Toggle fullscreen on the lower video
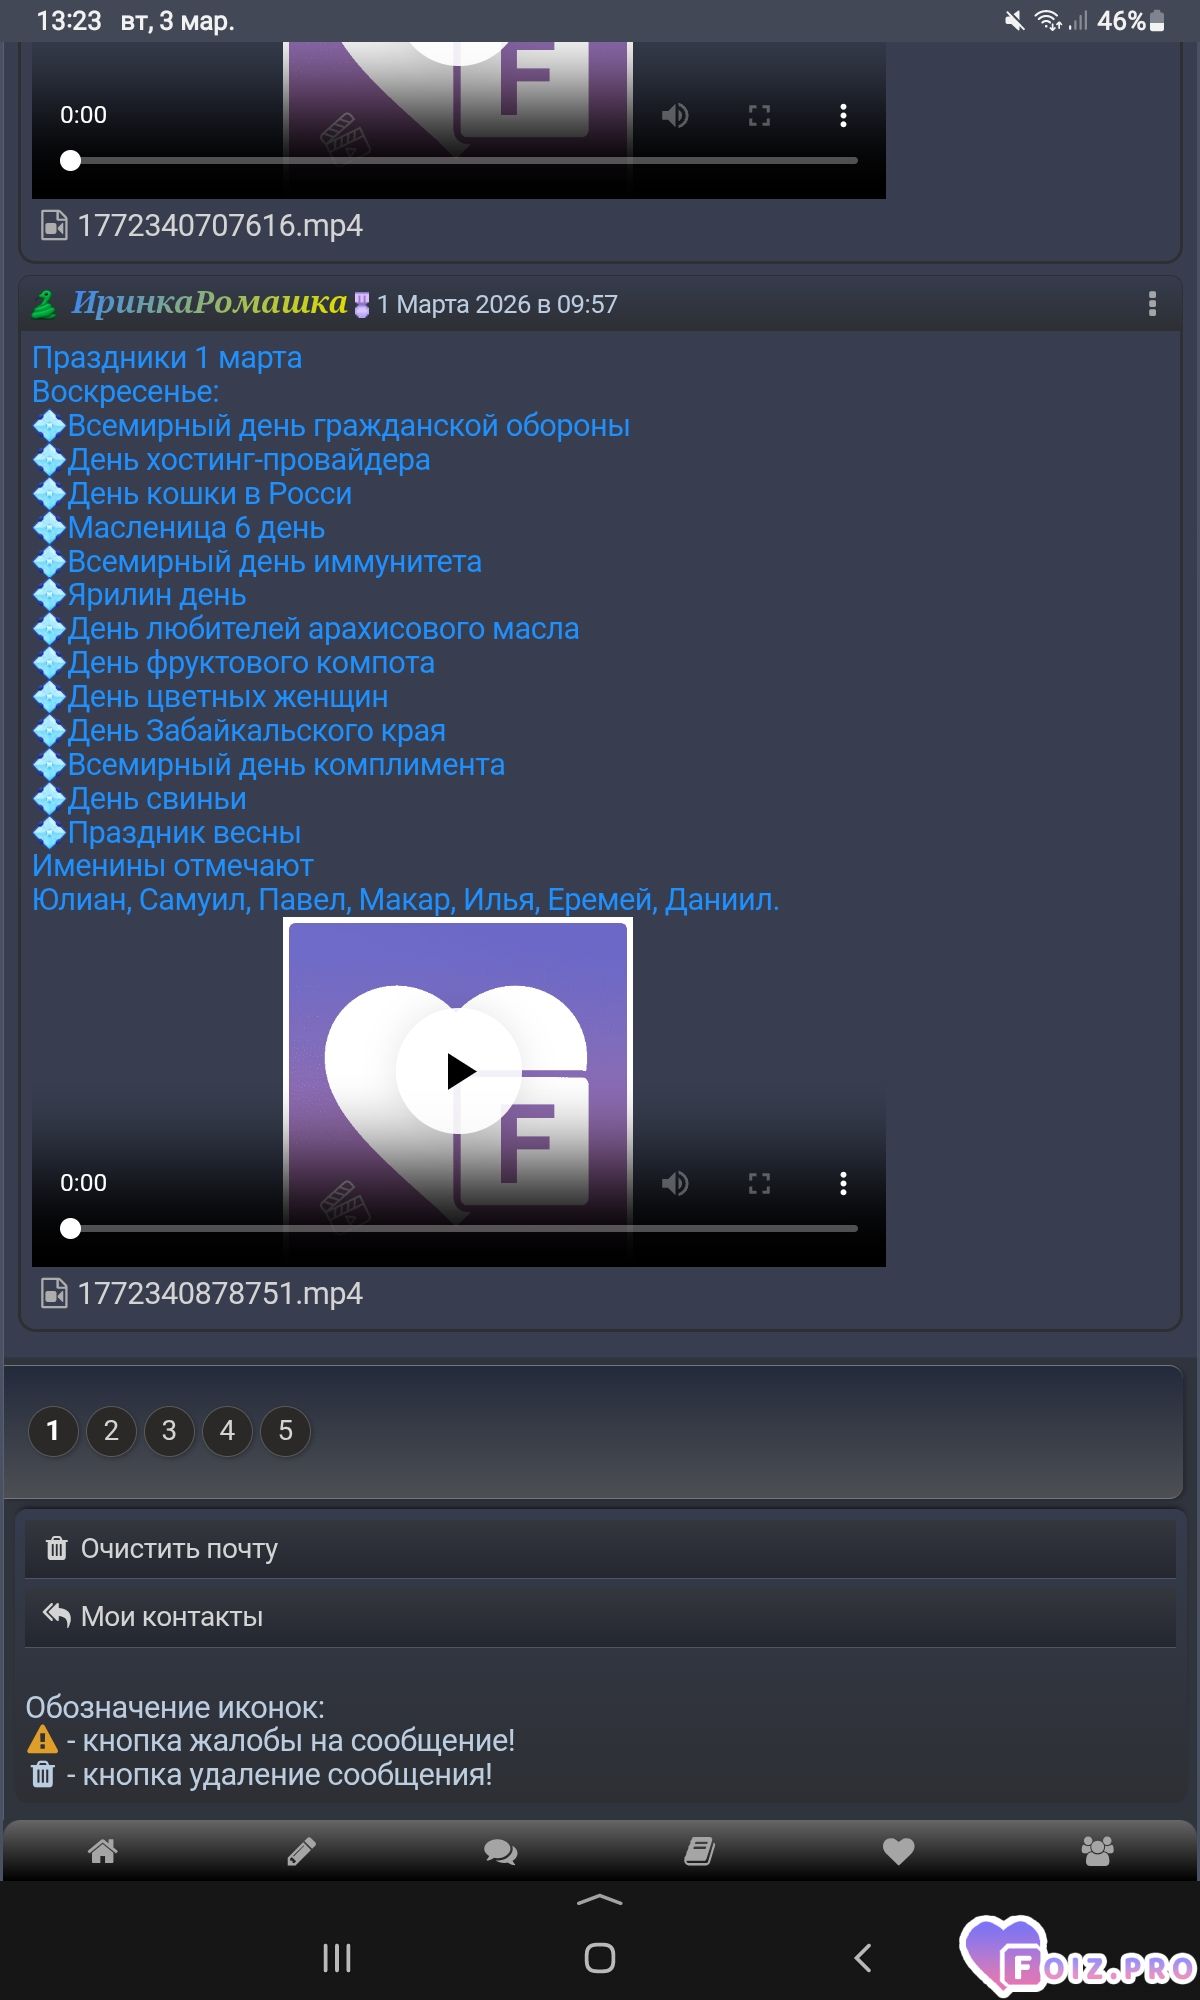Viewport: 1200px width, 2000px height. pos(759,1184)
